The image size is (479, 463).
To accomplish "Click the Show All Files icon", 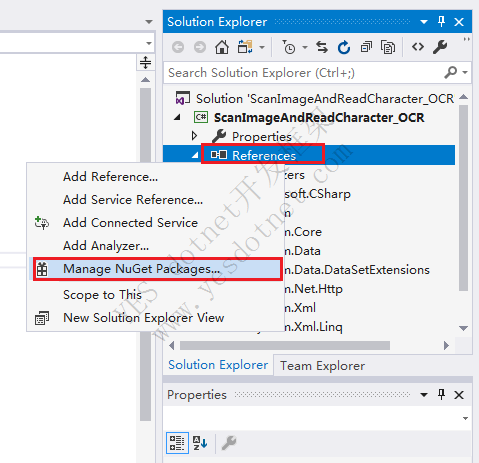I will (x=388, y=47).
